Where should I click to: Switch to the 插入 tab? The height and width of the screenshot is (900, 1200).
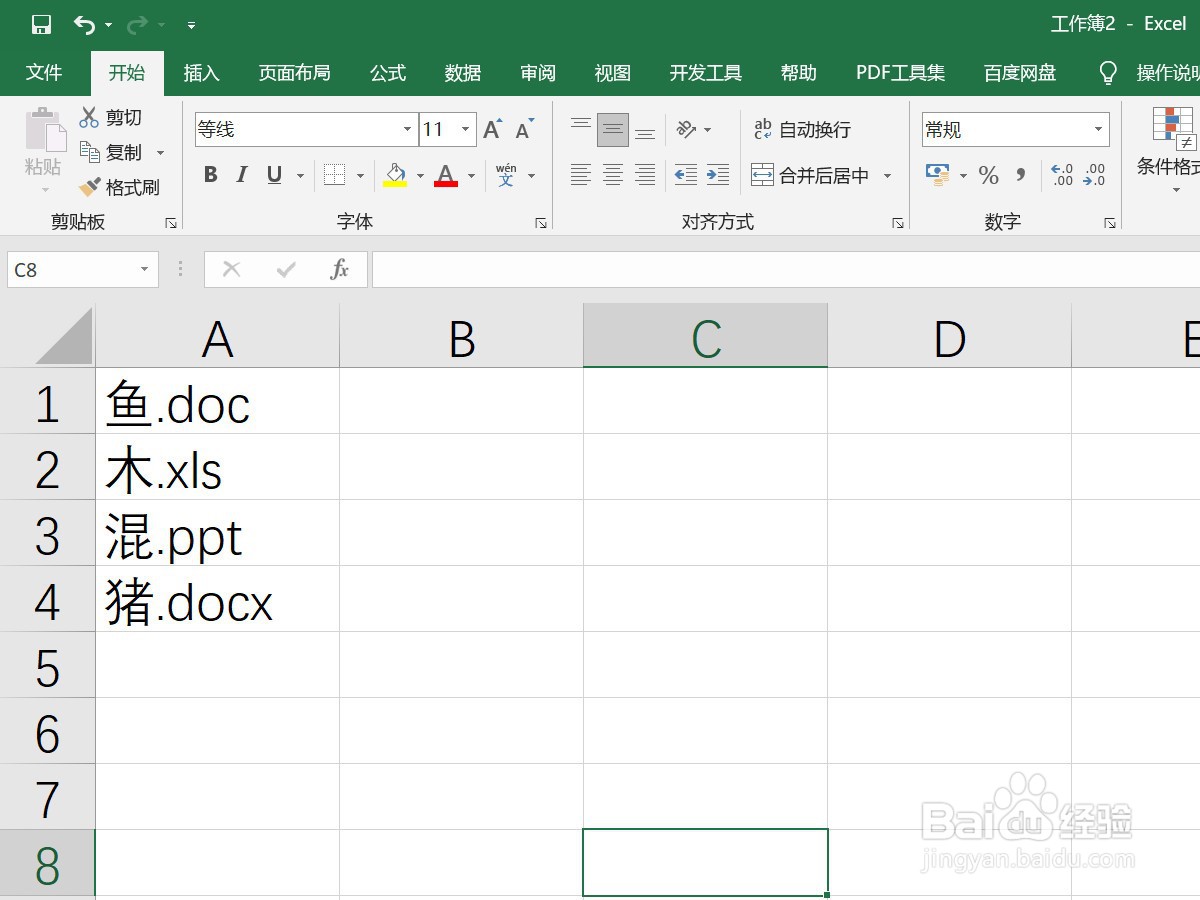click(201, 73)
